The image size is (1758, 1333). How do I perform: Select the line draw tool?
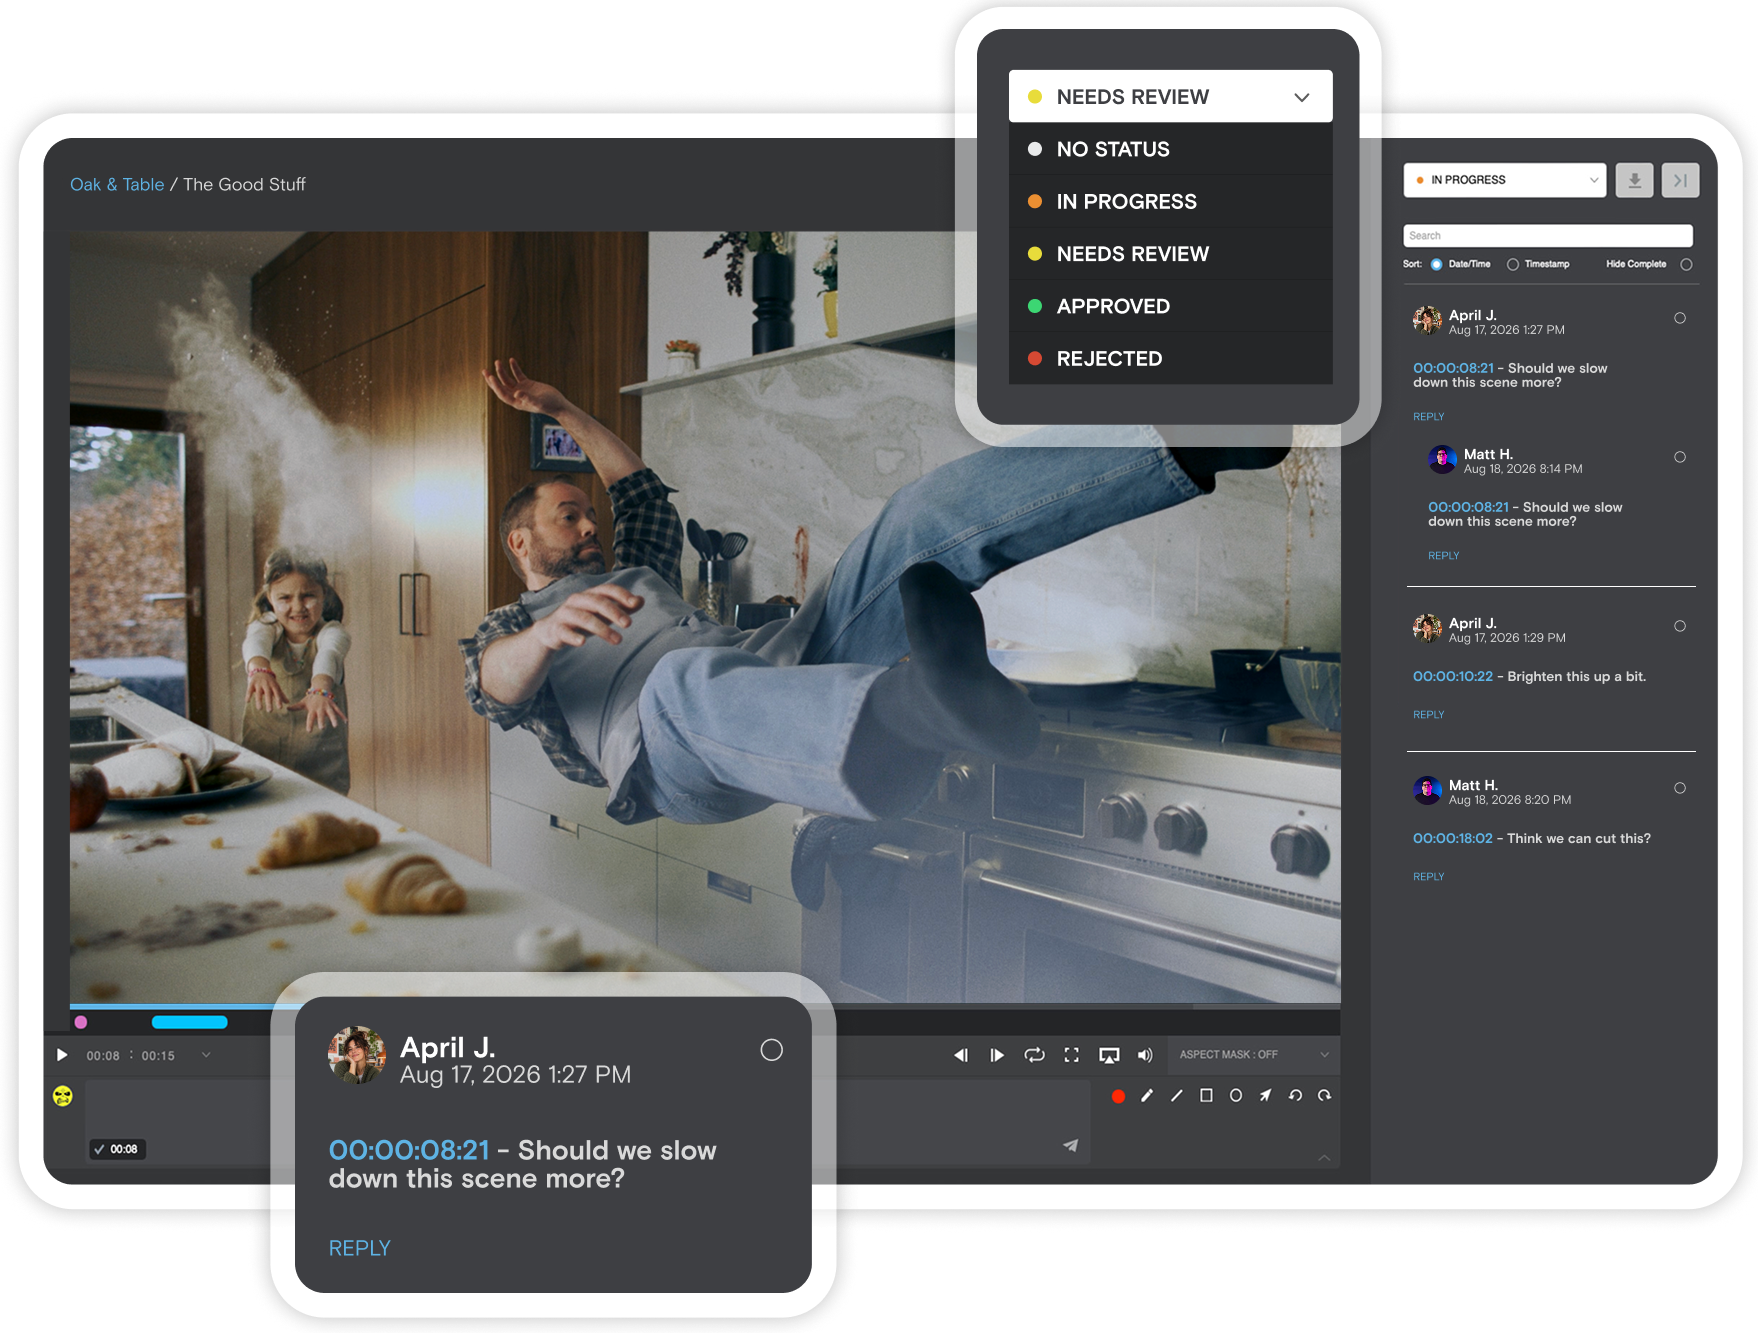tap(1177, 1096)
